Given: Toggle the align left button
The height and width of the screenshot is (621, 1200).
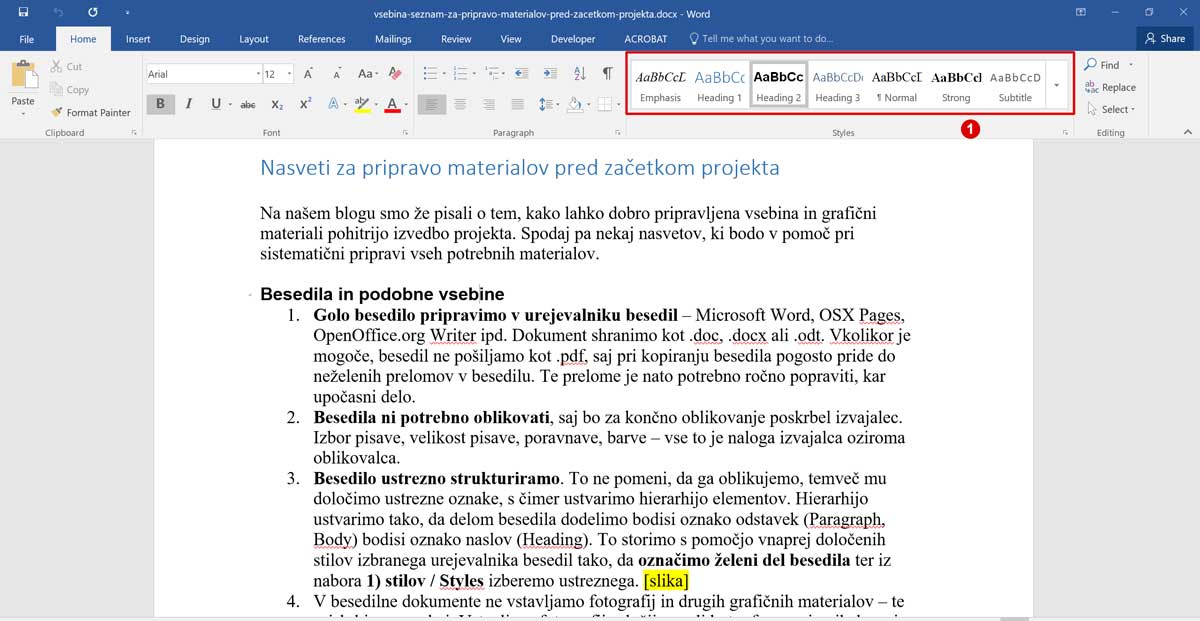Looking at the screenshot, I should [x=432, y=104].
